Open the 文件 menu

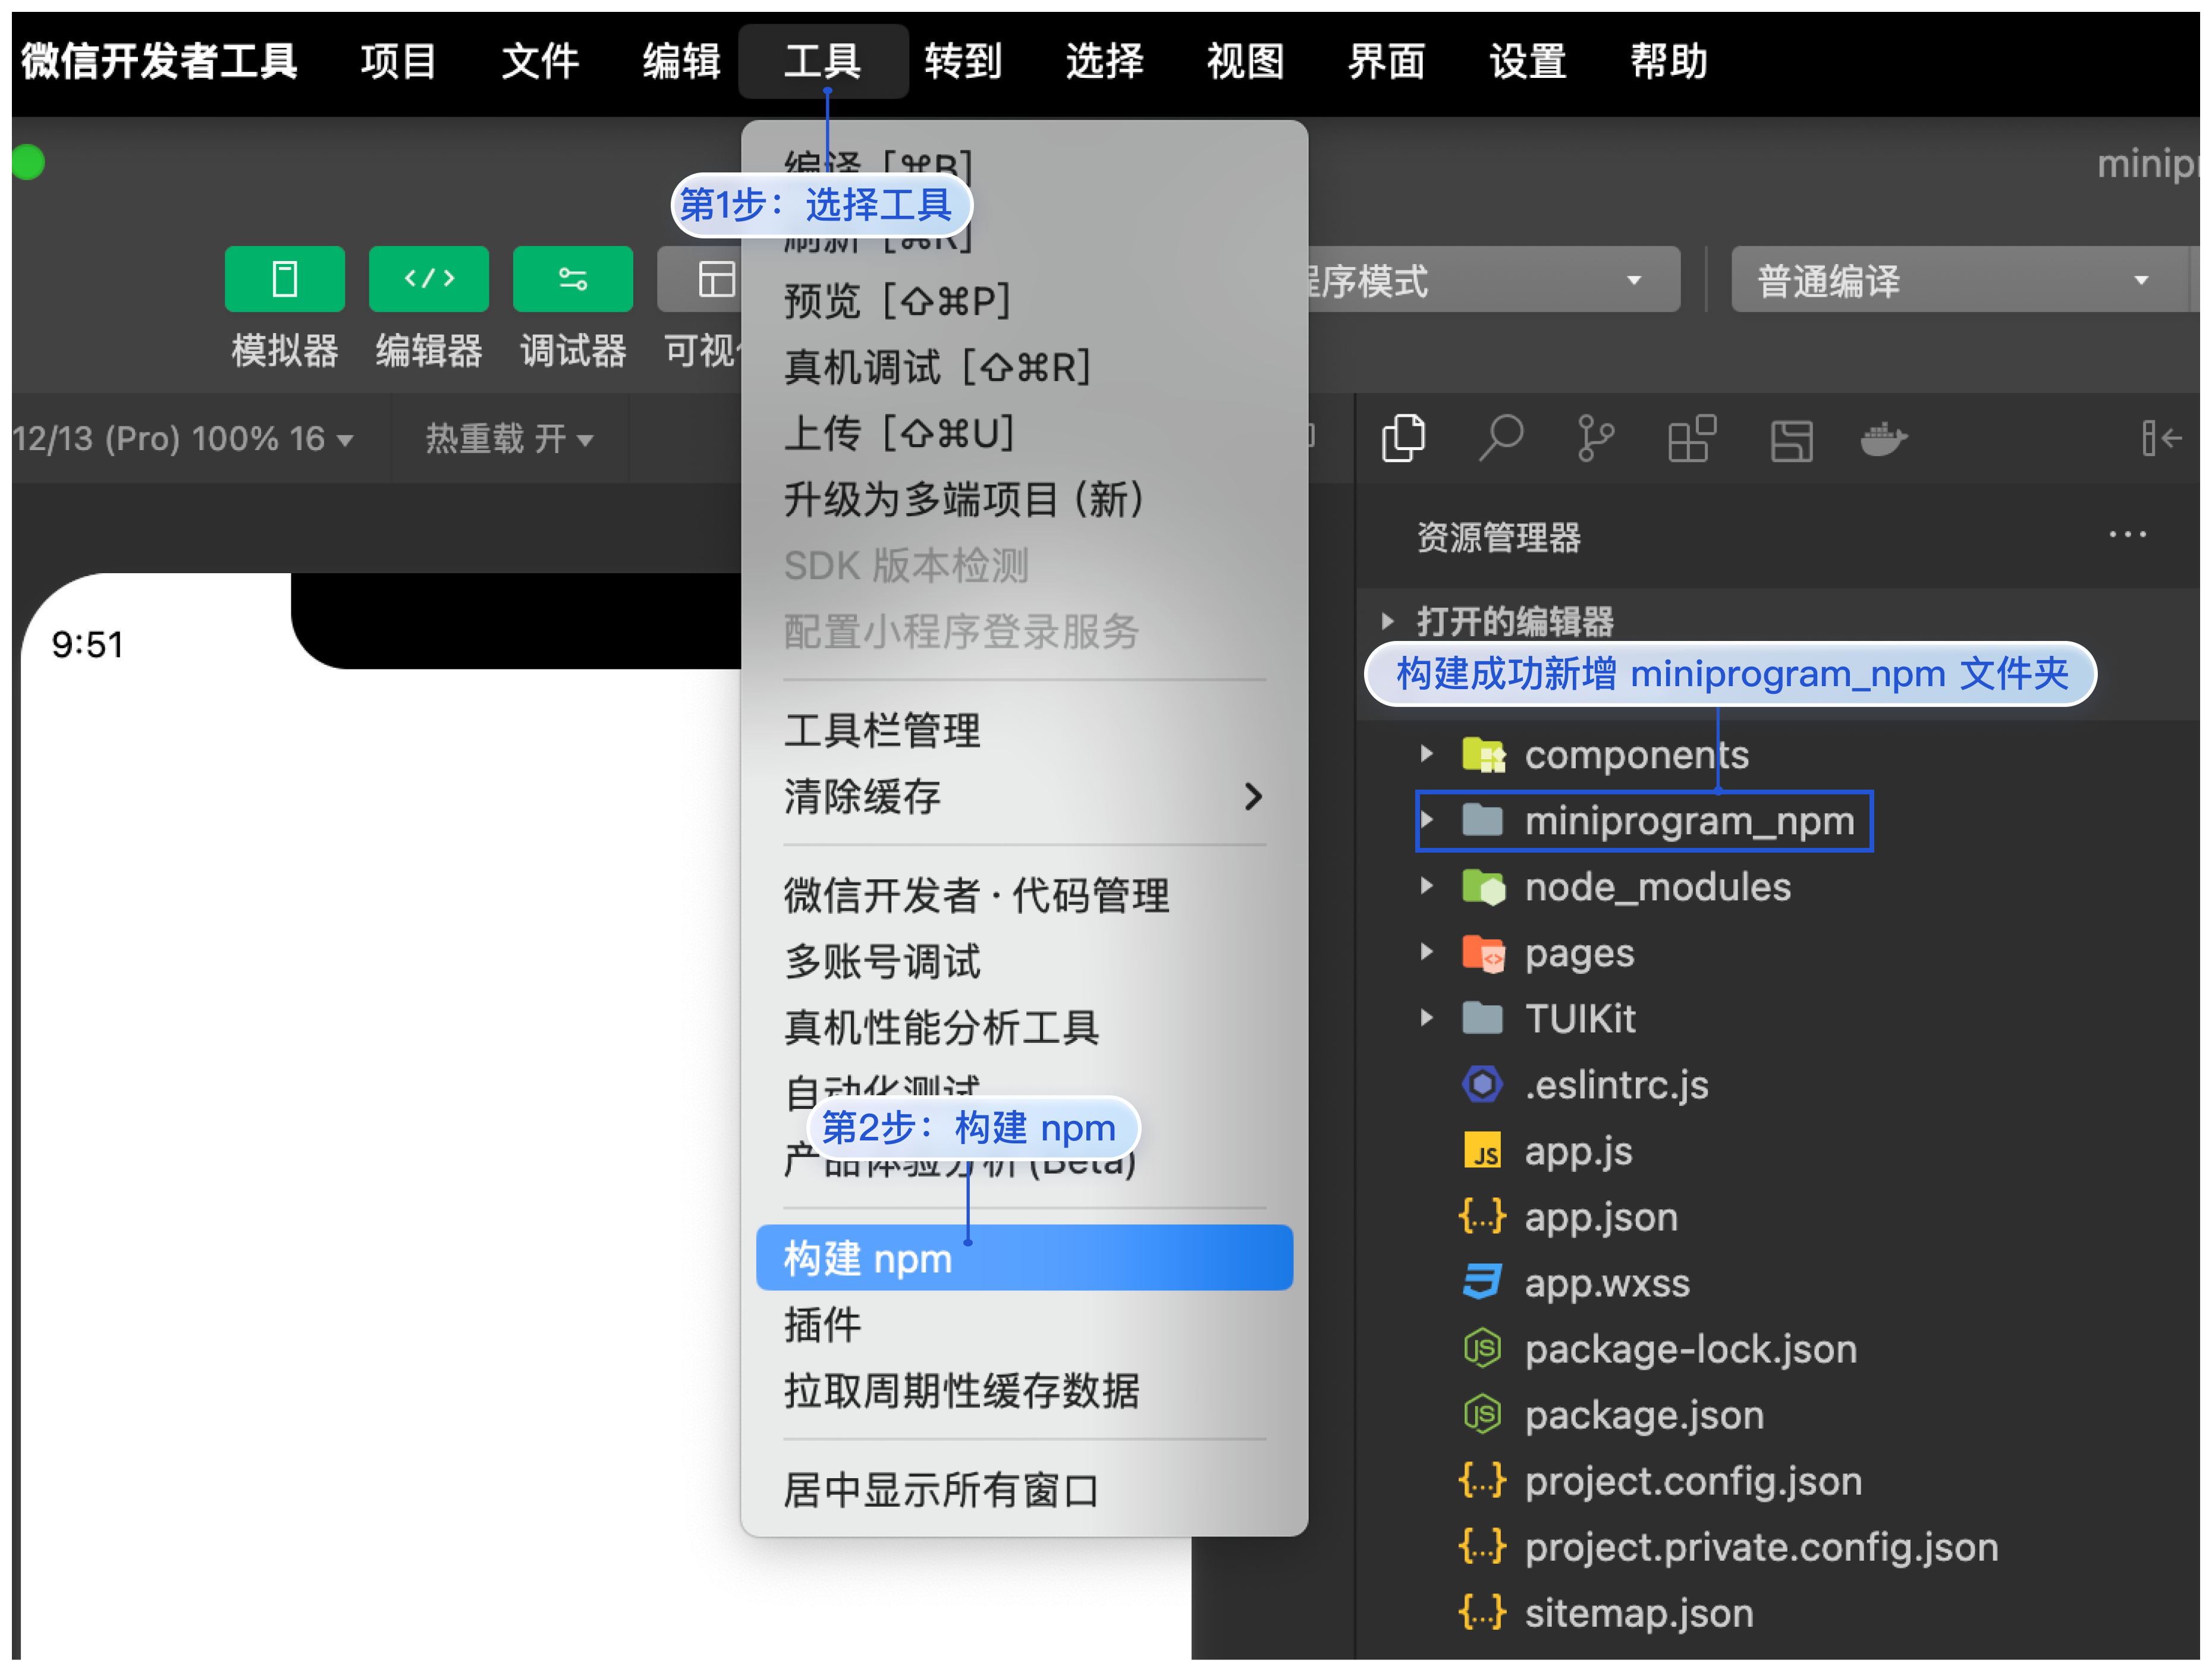coord(540,61)
